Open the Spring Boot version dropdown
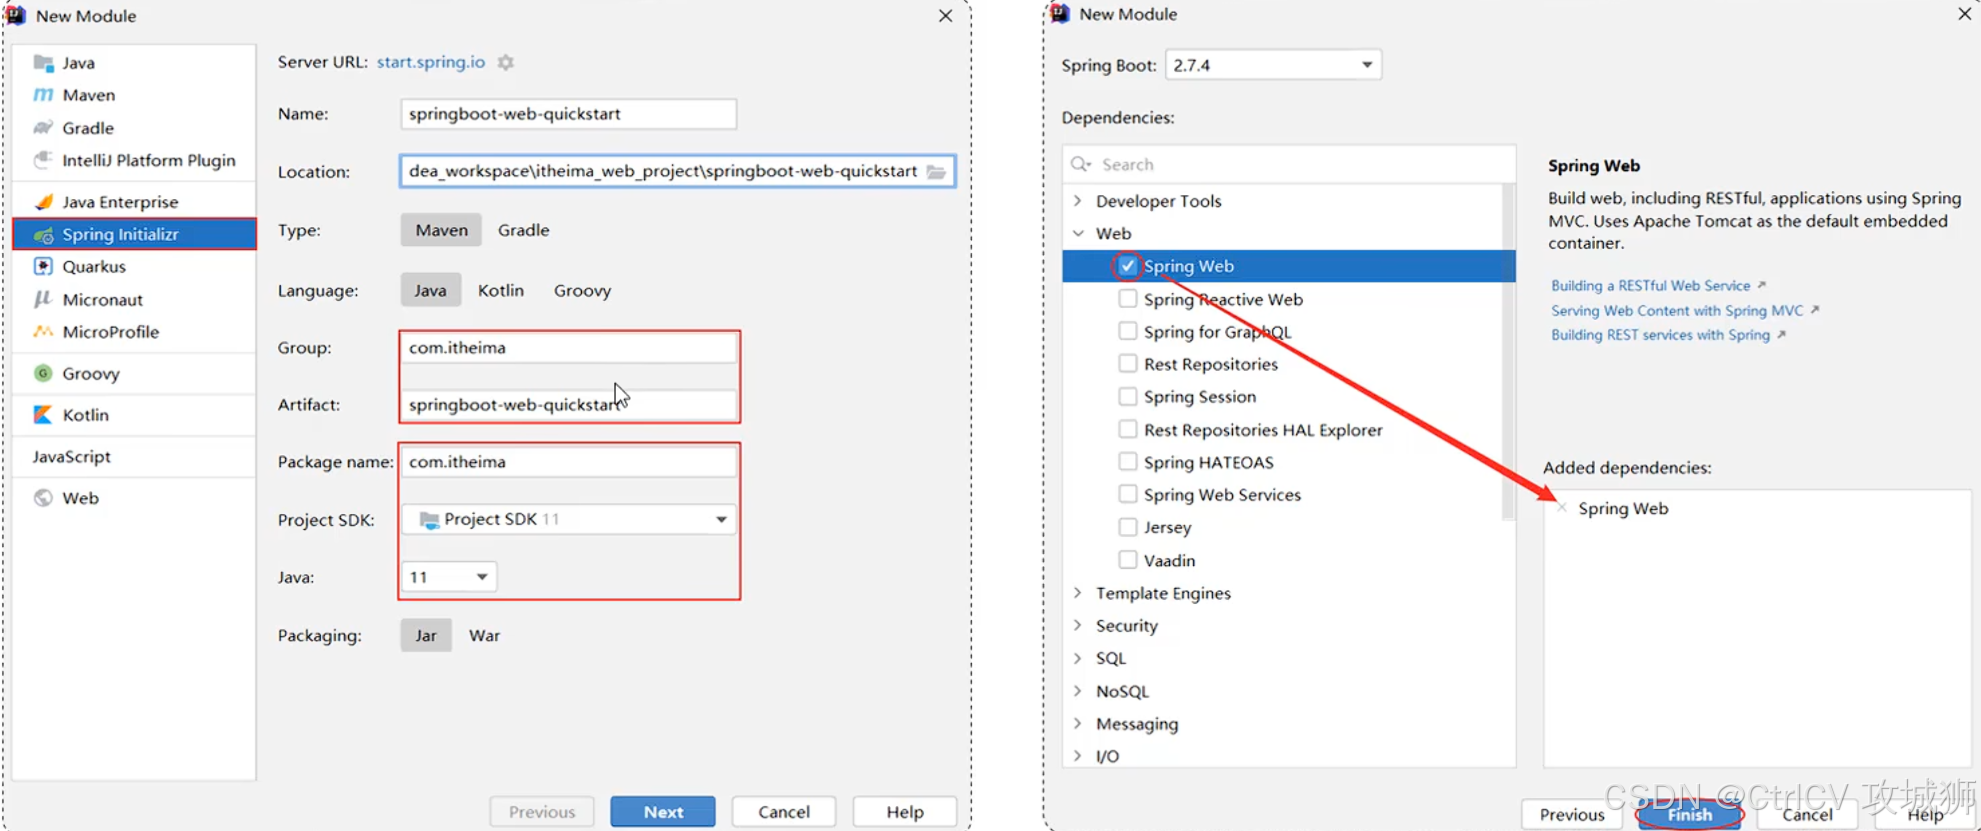 [x=1273, y=65]
